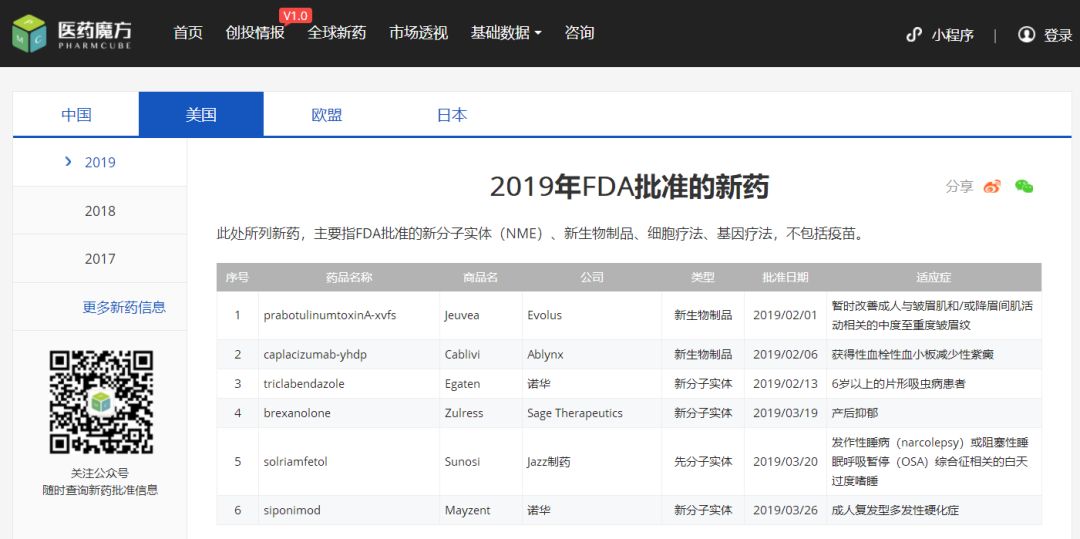
Task: Open 咨询 in navigation bar
Action: point(579,32)
